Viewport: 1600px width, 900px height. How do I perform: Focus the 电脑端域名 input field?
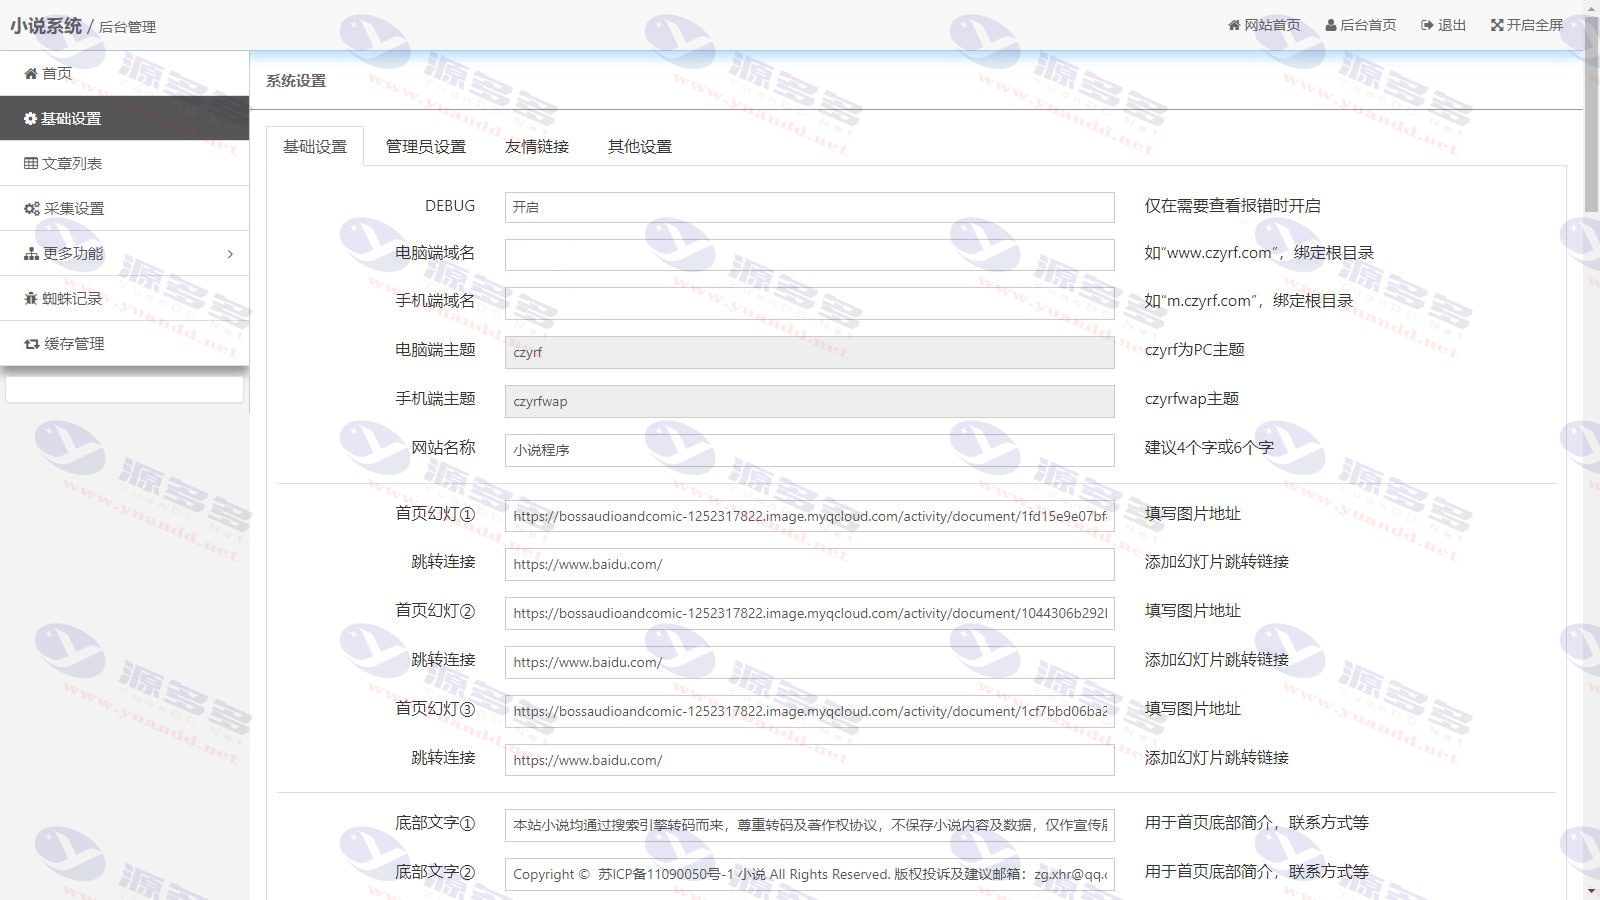point(809,255)
